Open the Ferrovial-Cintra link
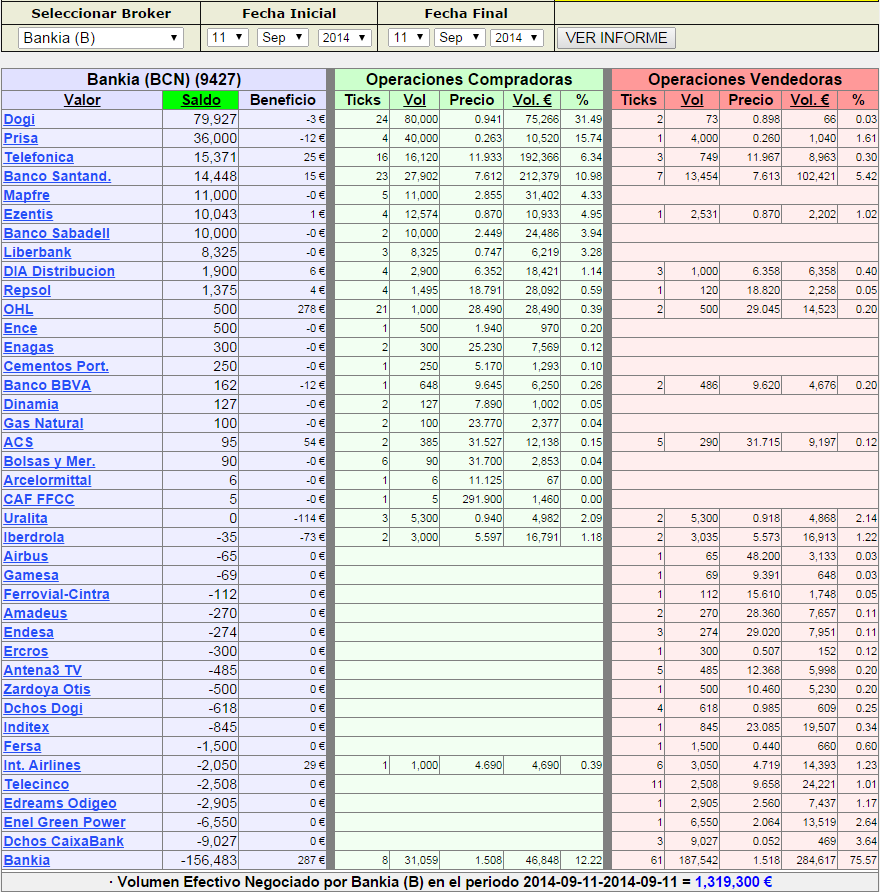Image resolution: width=881 pixels, height=892 pixels. (57, 594)
